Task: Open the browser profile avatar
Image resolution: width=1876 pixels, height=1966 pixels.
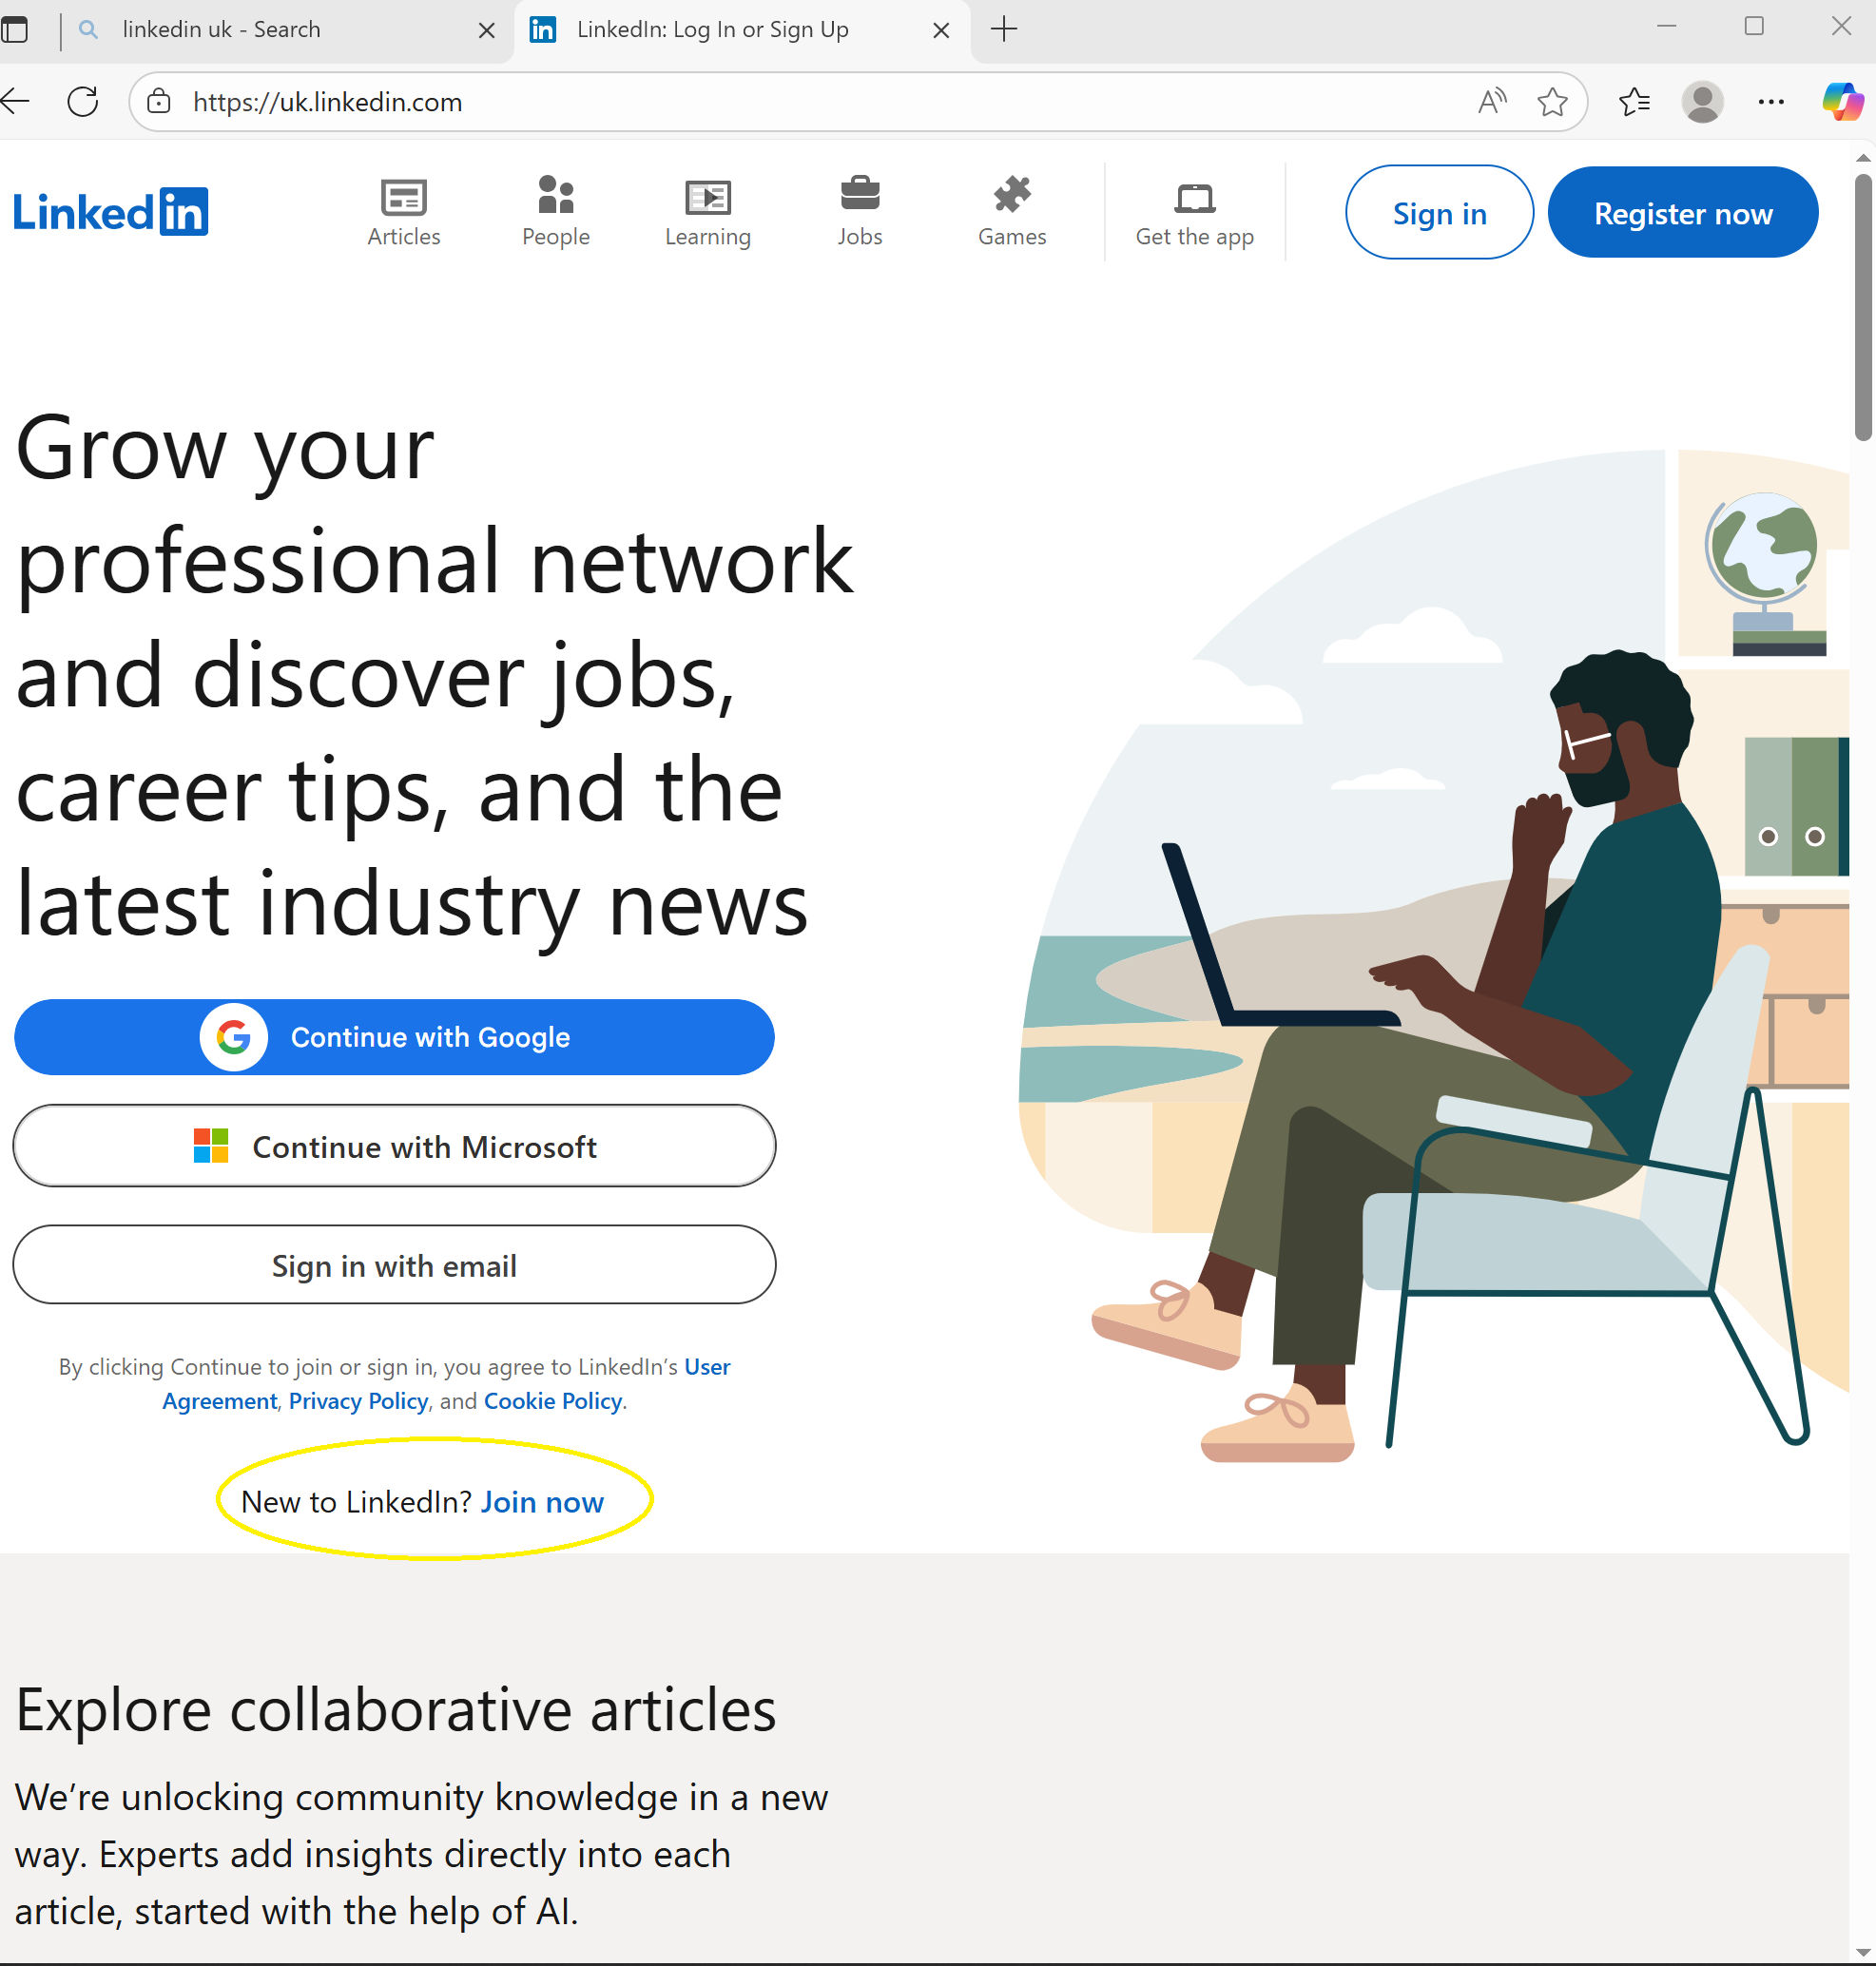Action: click(x=1702, y=101)
